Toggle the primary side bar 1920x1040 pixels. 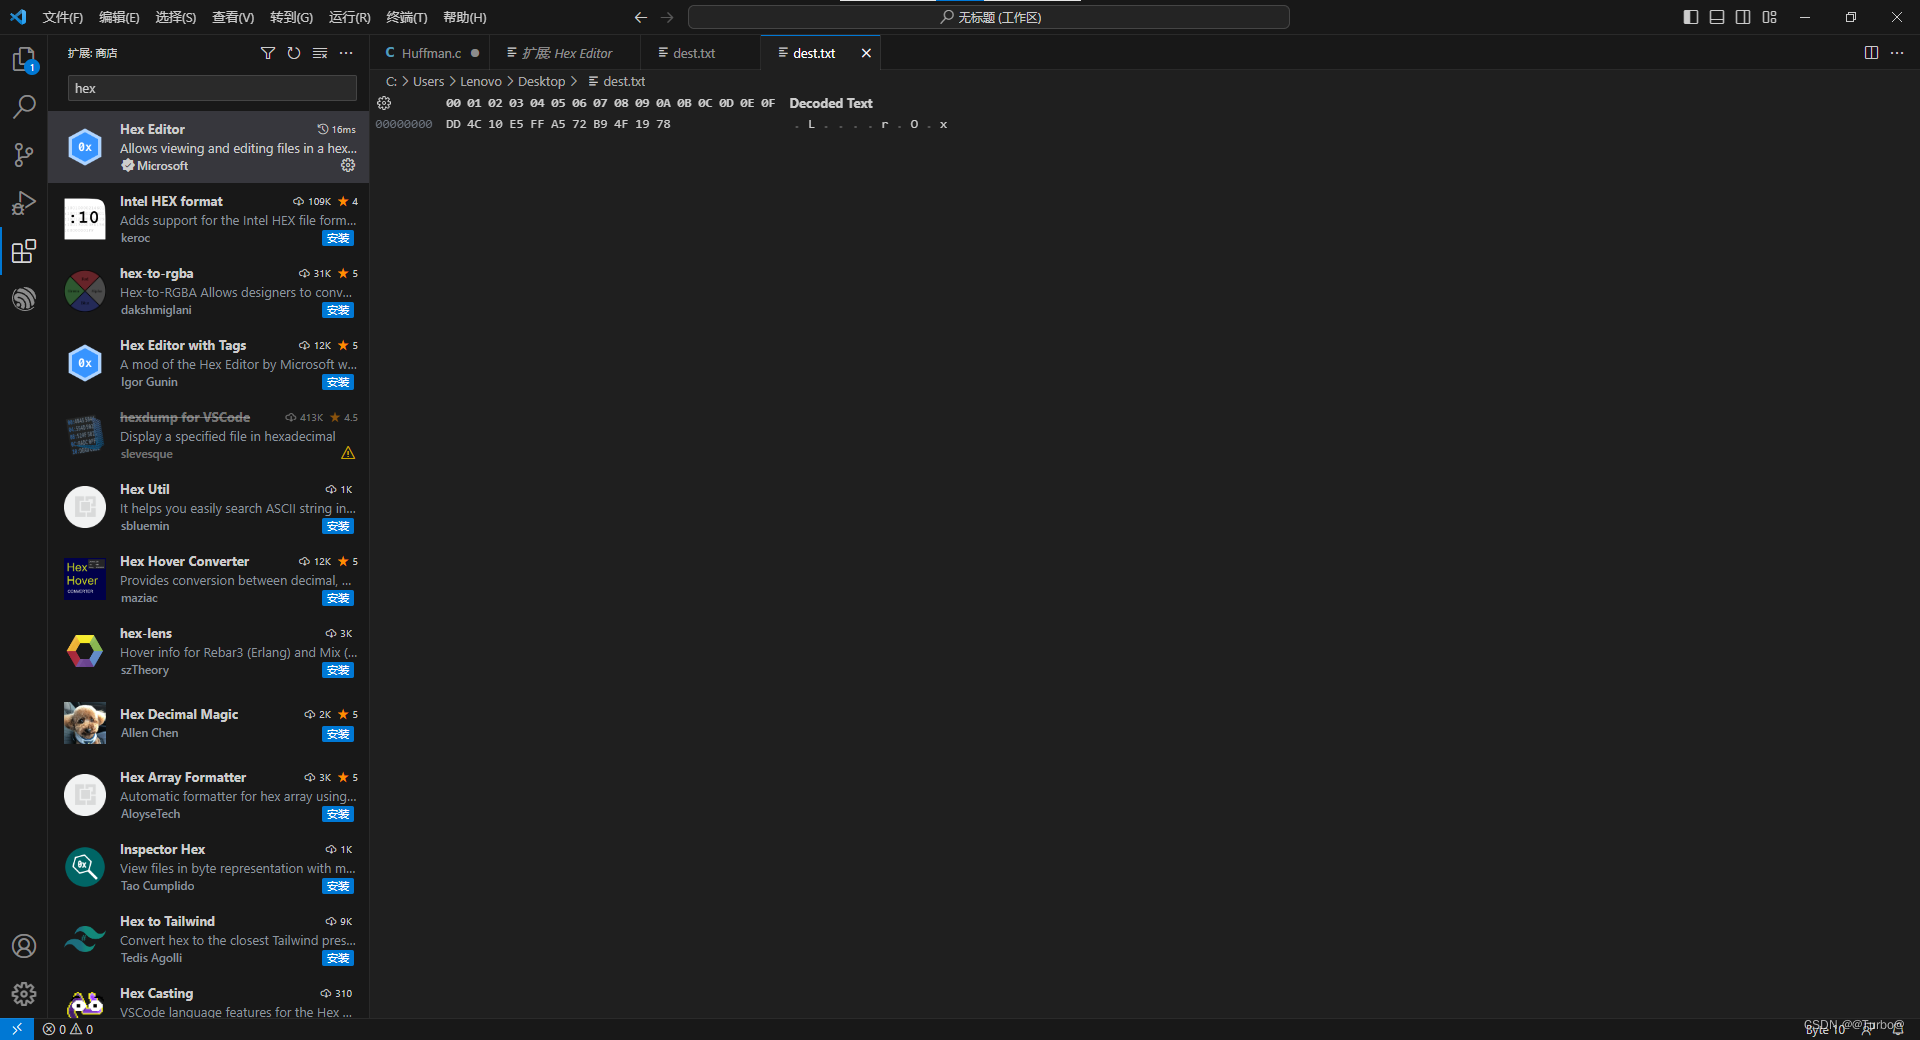click(1691, 17)
